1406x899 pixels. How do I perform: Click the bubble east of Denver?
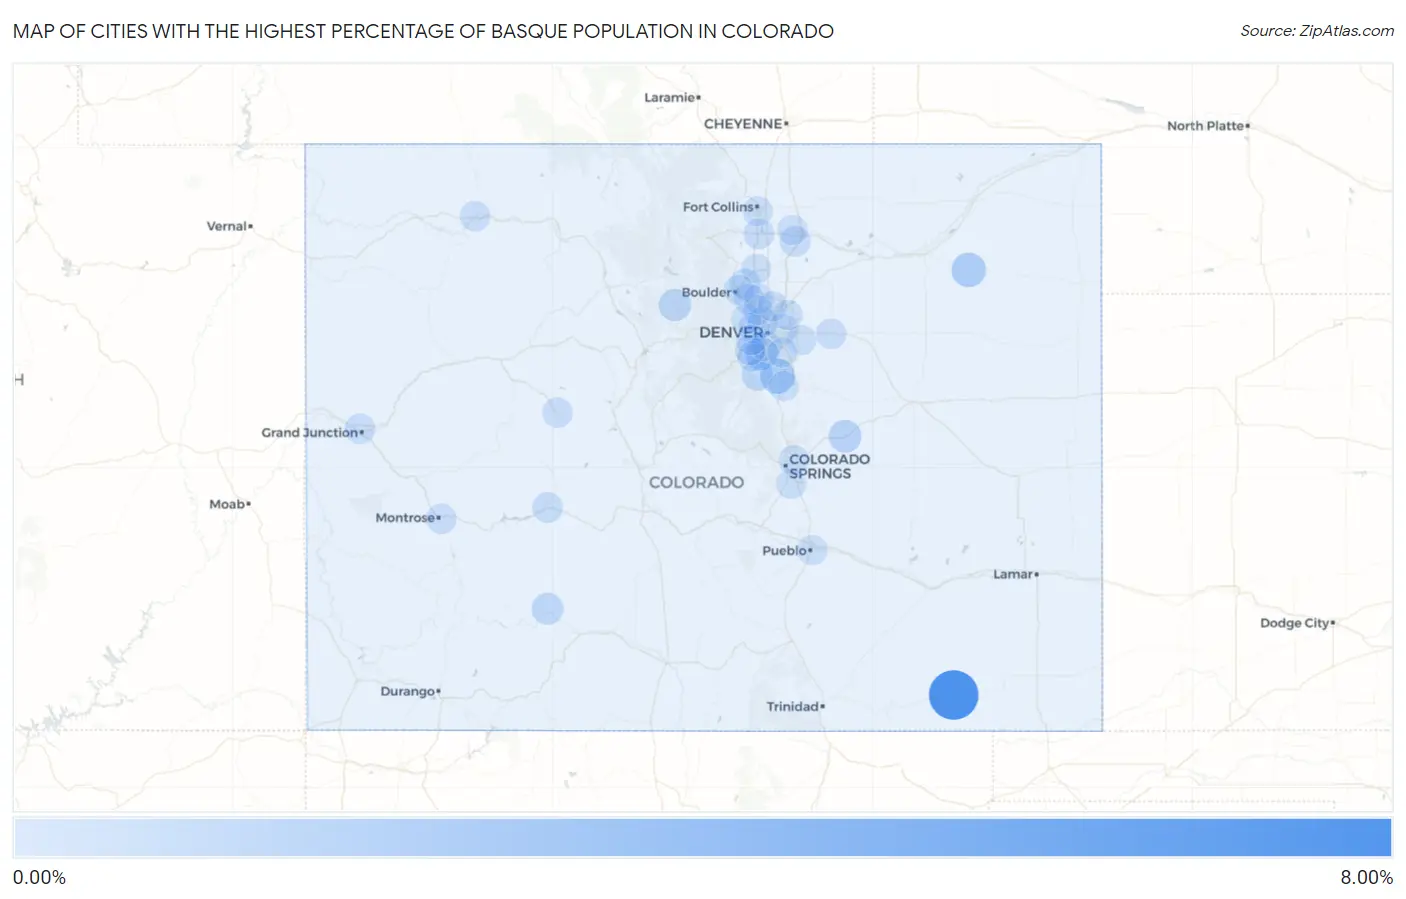click(831, 334)
